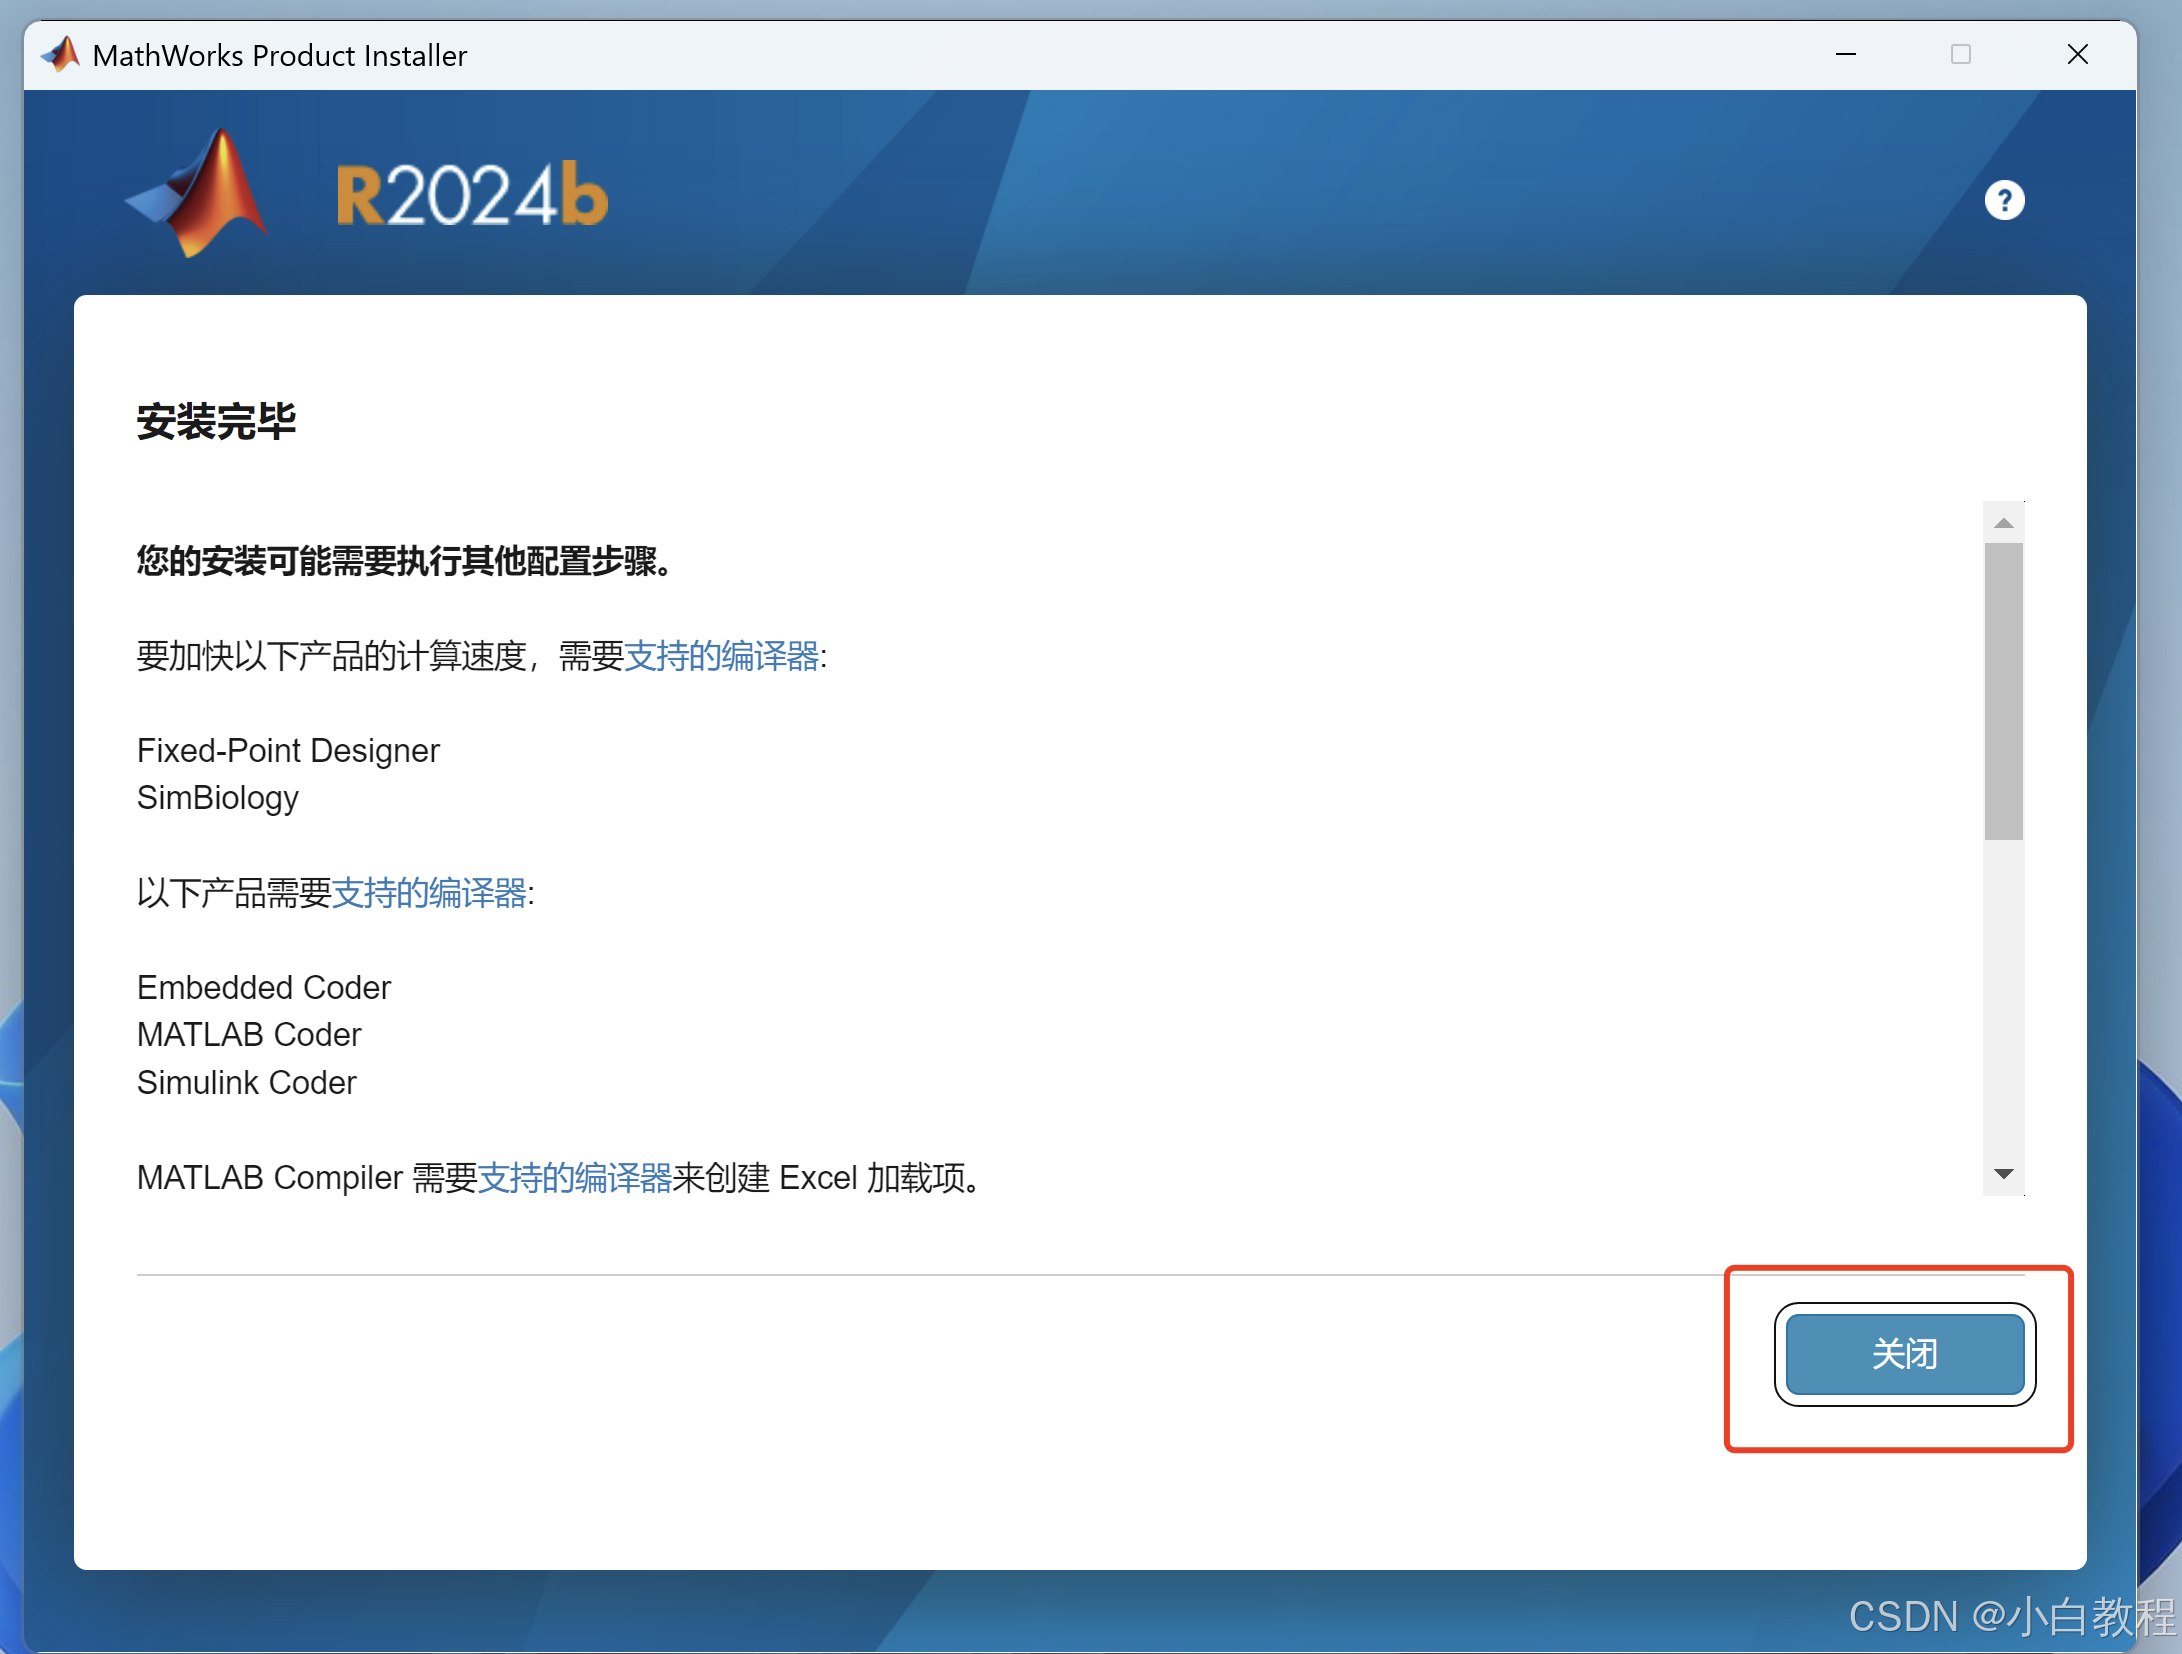The image size is (2182, 1654).
Task: Minimize the installer window
Action: pyautogui.click(x=1846, y=55)
